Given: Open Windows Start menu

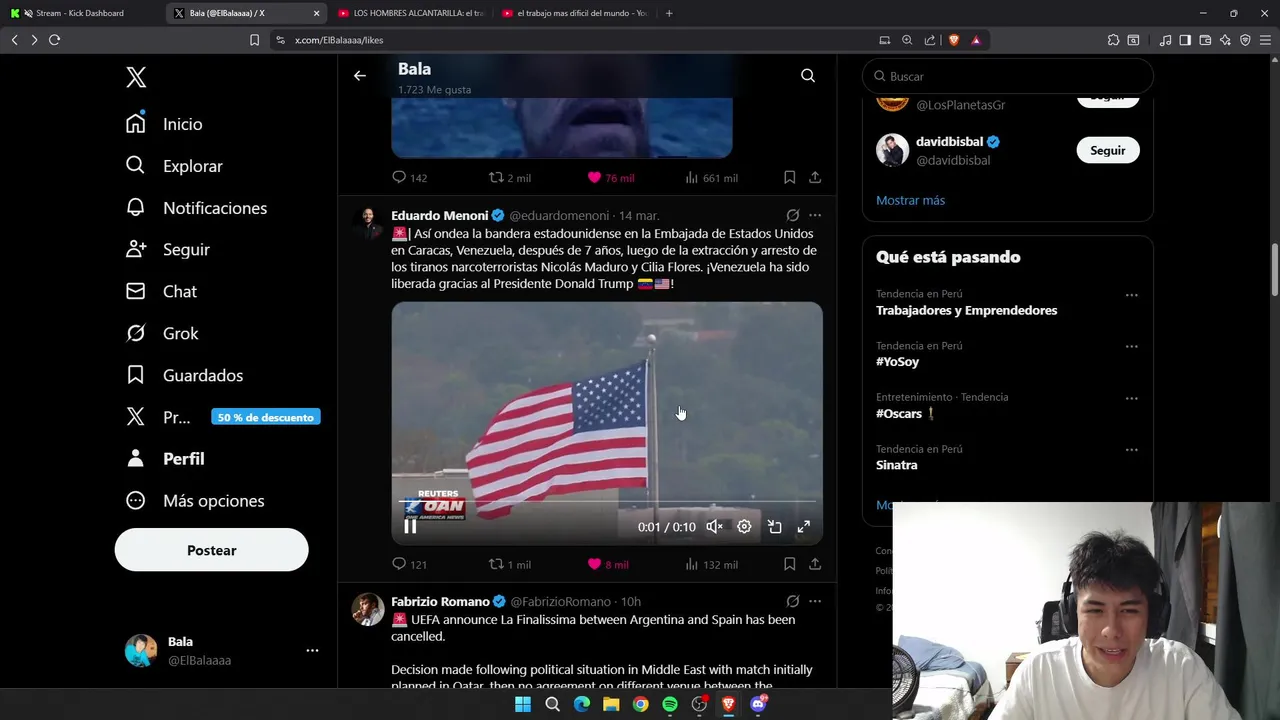Looking at the screenshot, I should pos(523,704).
